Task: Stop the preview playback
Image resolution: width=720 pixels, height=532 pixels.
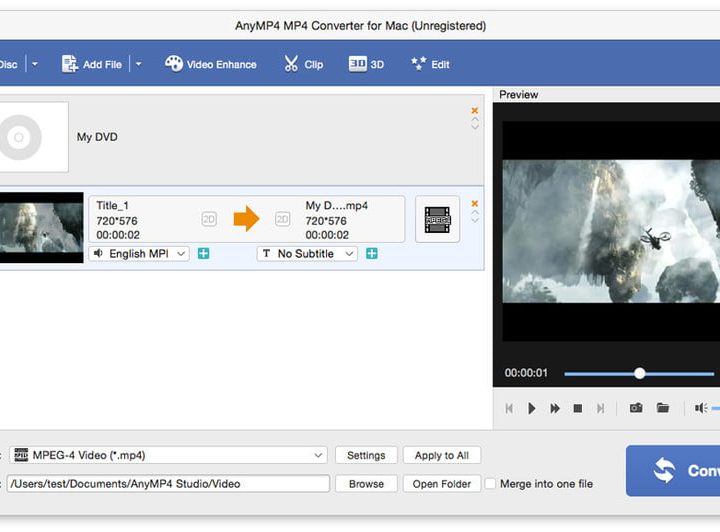Action: click(x=578, y=408)
